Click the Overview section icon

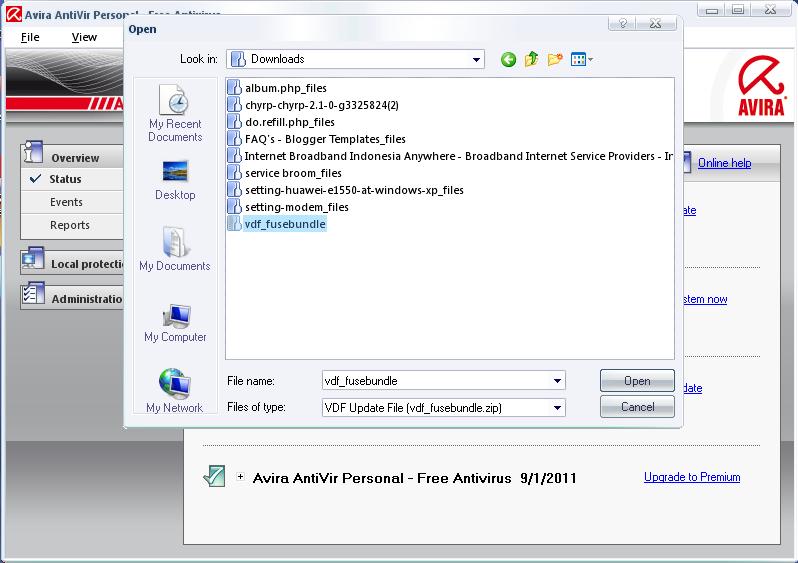tap(33, 152)
